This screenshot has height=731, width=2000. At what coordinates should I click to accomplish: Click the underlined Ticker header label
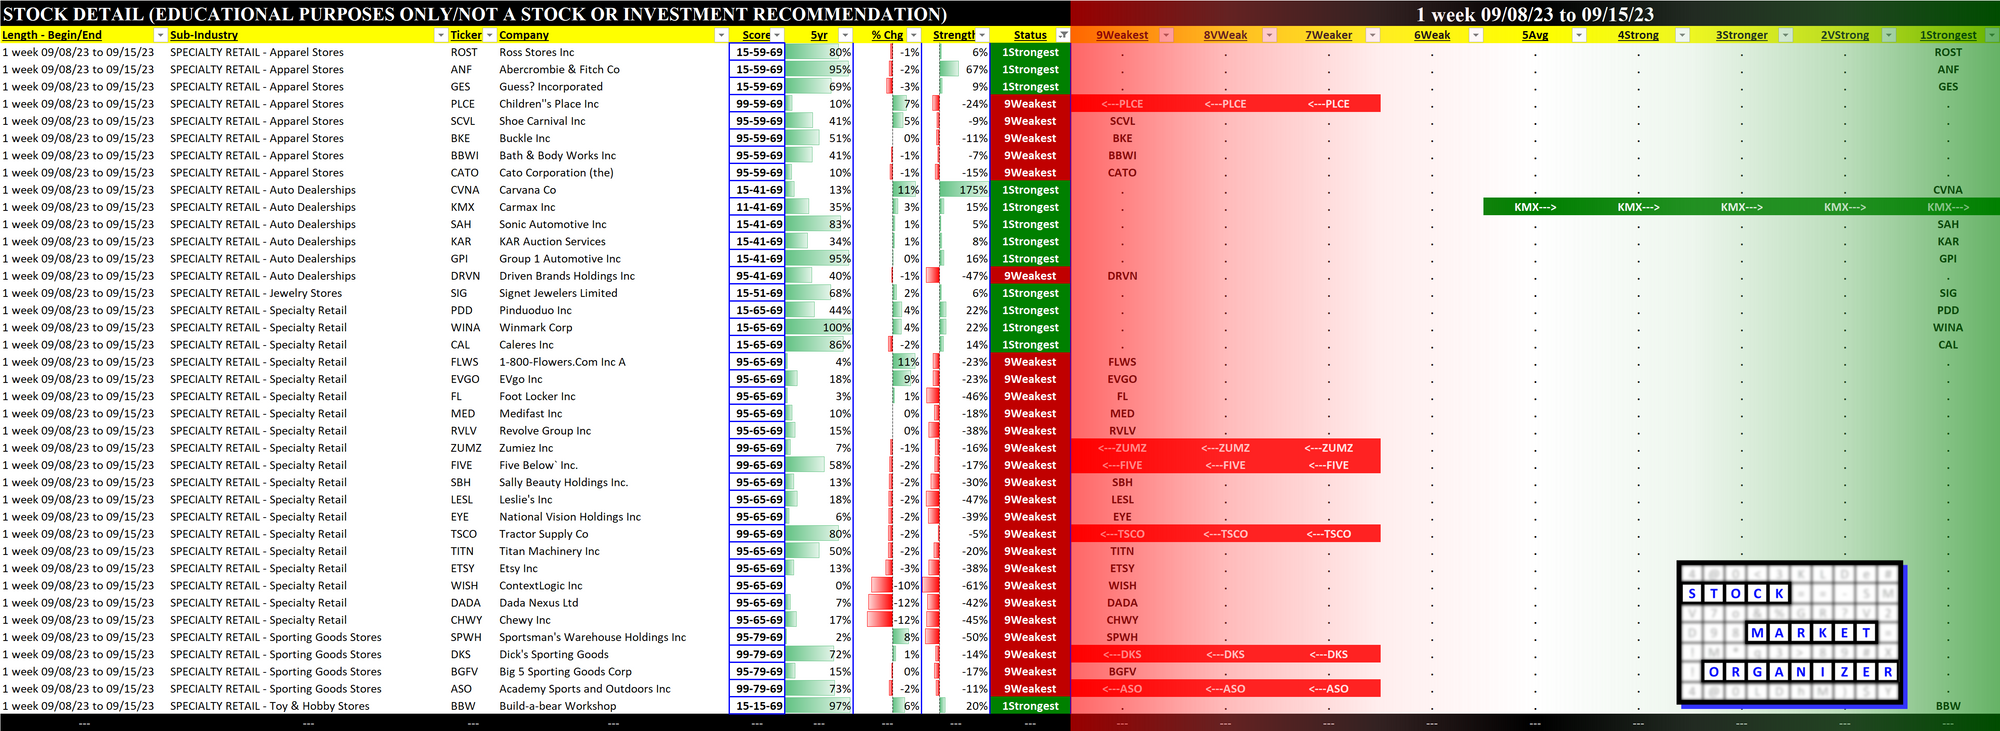[466, 35]
